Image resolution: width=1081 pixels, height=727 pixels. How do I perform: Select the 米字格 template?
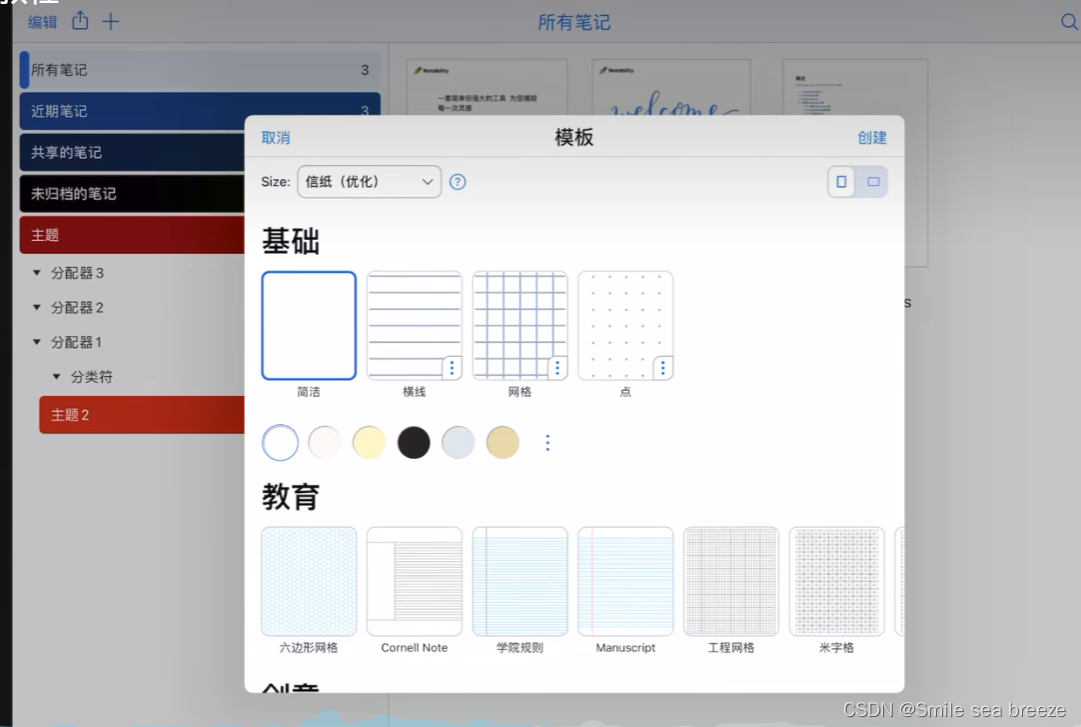(836, 582)
